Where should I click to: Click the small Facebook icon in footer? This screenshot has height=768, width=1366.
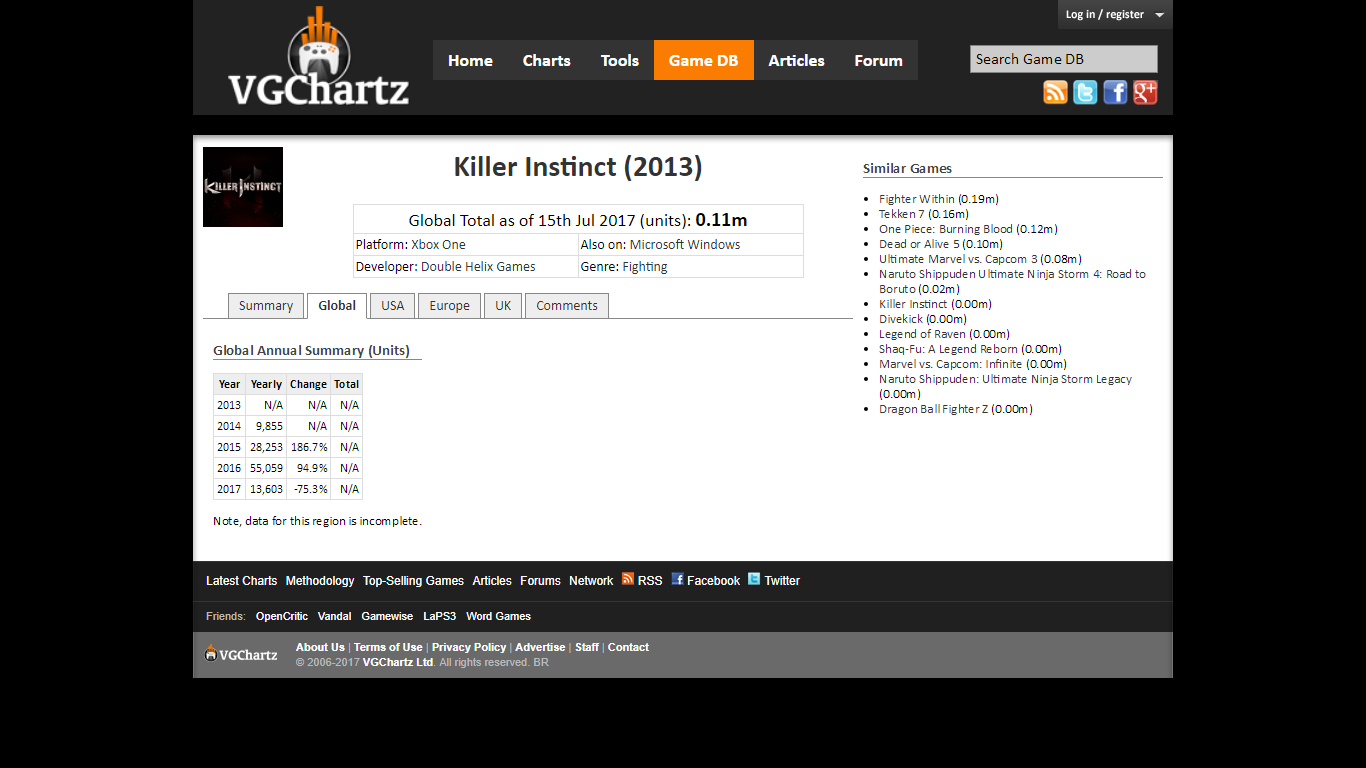[x=677, y=578]
